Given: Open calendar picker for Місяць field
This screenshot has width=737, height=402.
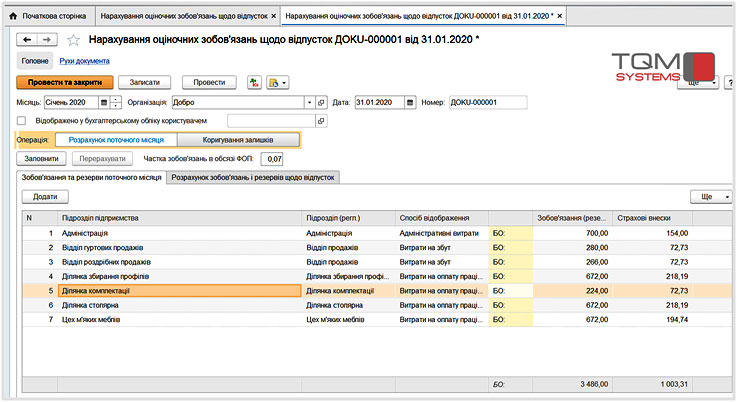Looking at the screenshot, I should point(103,102).
